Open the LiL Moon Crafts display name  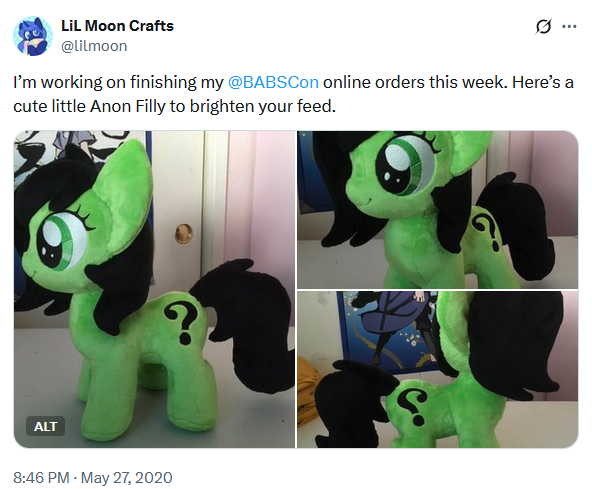click(x=117, y=26)
